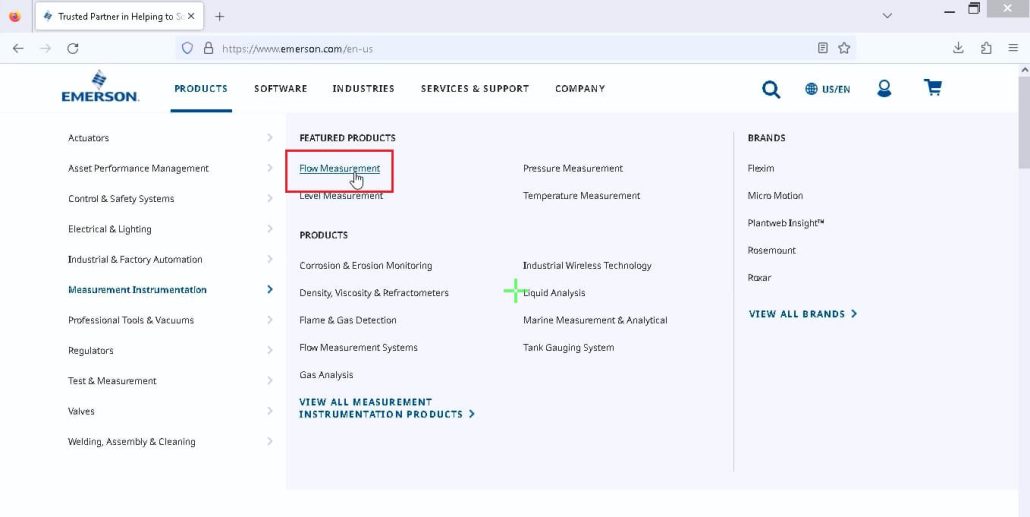Toggle reader view icon in address bar

(822, 48)
